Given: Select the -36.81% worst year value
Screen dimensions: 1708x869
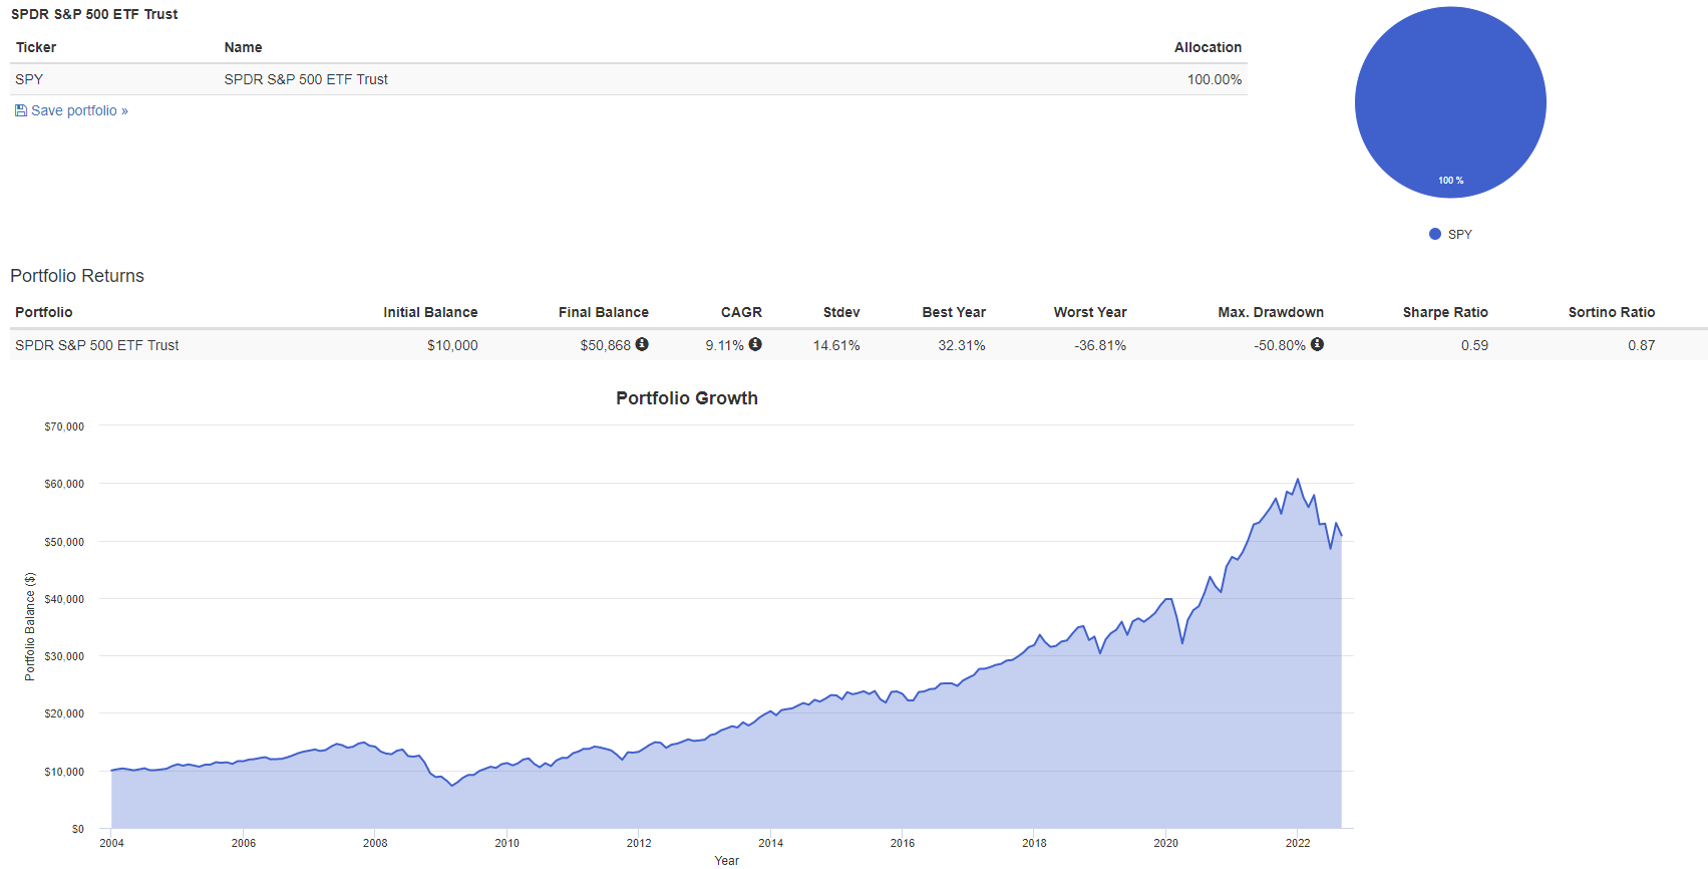Looking at the screenshot, I should tap(1100, 345).
